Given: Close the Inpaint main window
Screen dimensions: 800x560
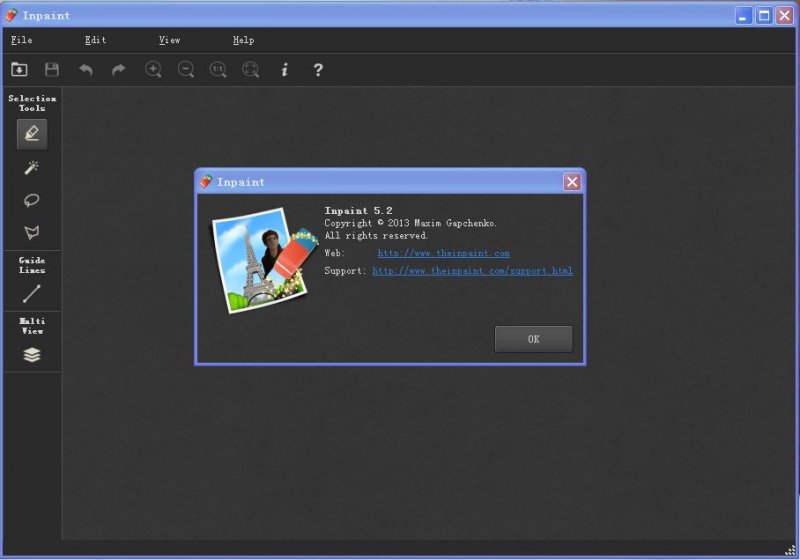Looking at the screenshot, I should pyautogui.click(x=784, y=15).
